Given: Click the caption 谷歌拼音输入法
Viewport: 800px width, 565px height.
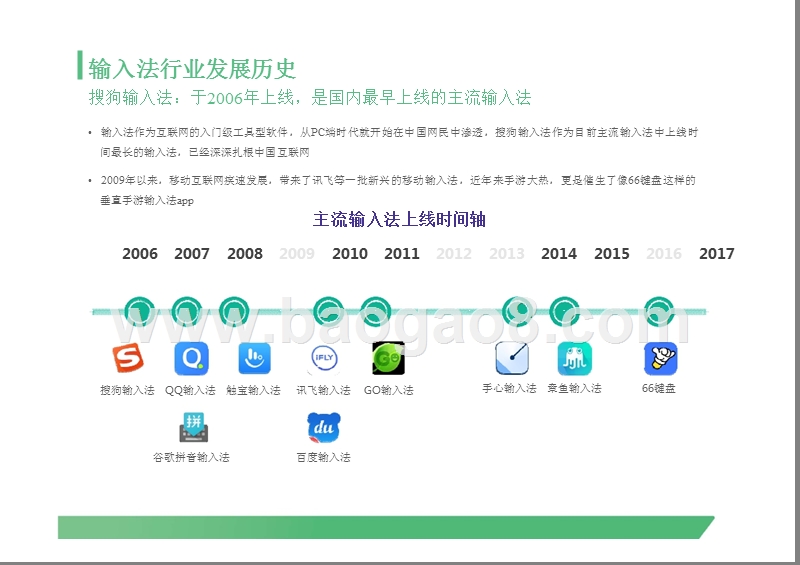Looking at the screenshot, I should click(191, 457).
